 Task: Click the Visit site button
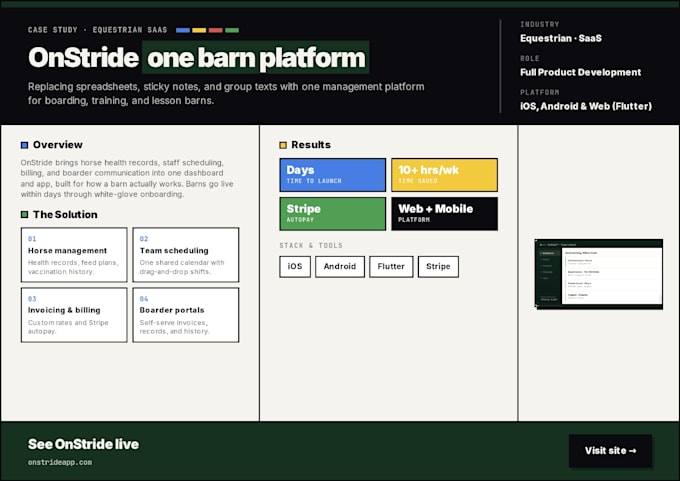[610, 451]
